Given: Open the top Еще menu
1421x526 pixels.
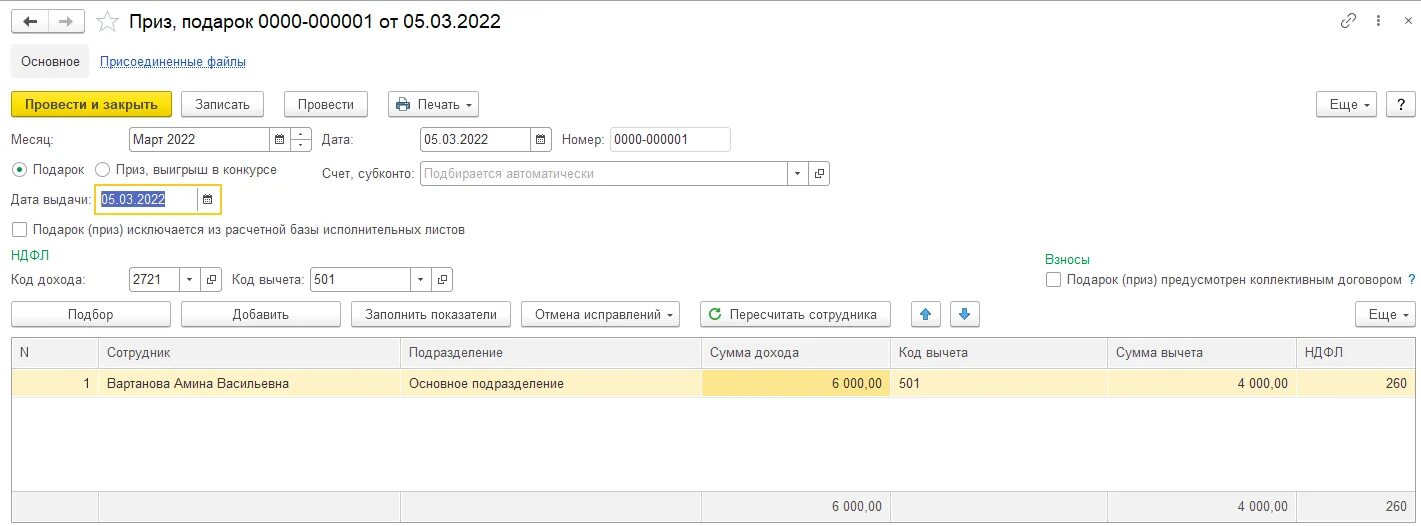Looking at the screenshot, I should (x=1346, y=104).
